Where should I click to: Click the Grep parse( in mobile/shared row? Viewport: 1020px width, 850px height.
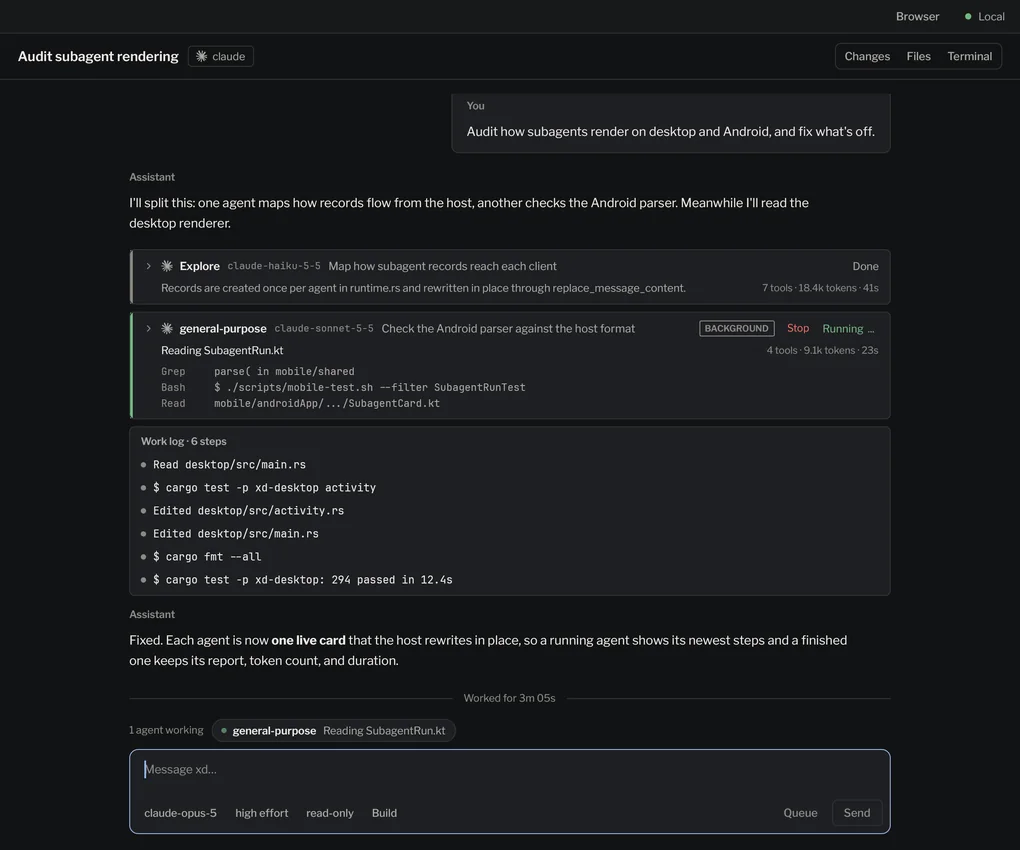[258, 371]
